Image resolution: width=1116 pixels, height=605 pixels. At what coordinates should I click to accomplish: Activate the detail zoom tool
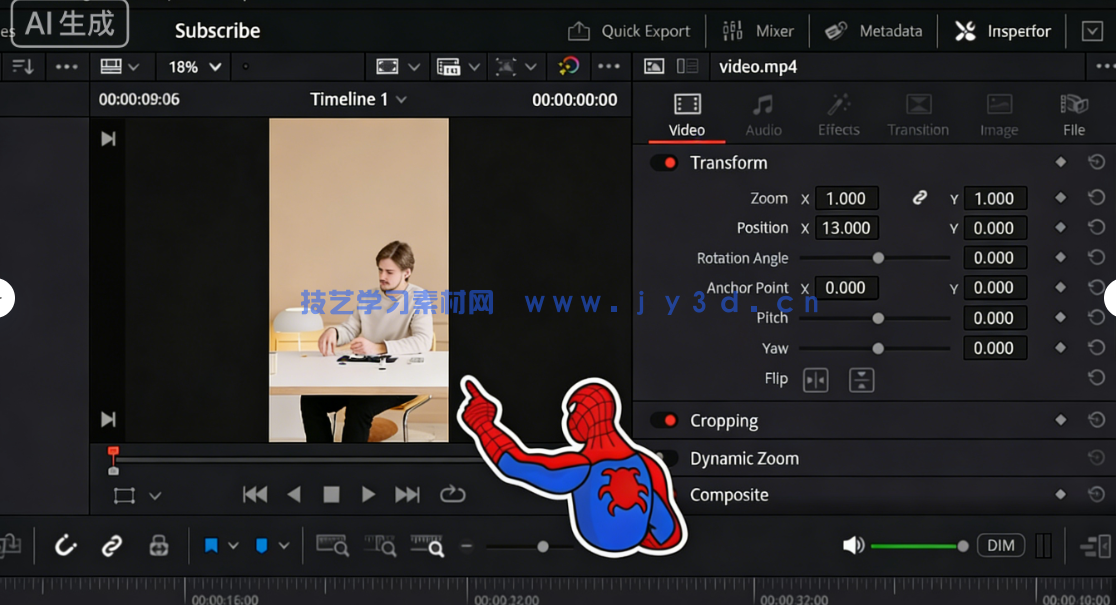[x=381, y=545]
